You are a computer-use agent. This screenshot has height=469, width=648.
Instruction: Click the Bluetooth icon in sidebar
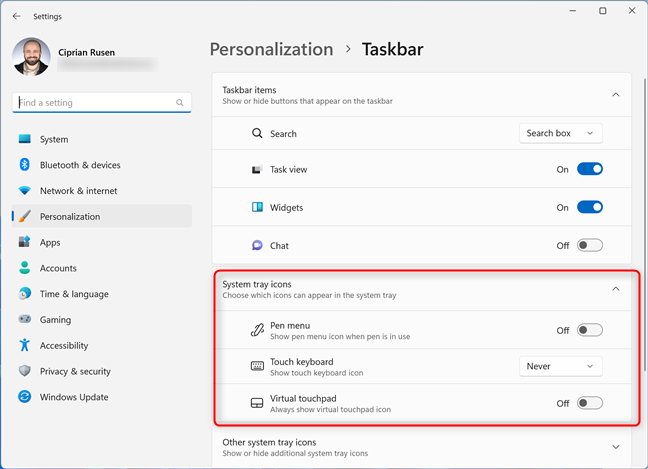point(25,164)
